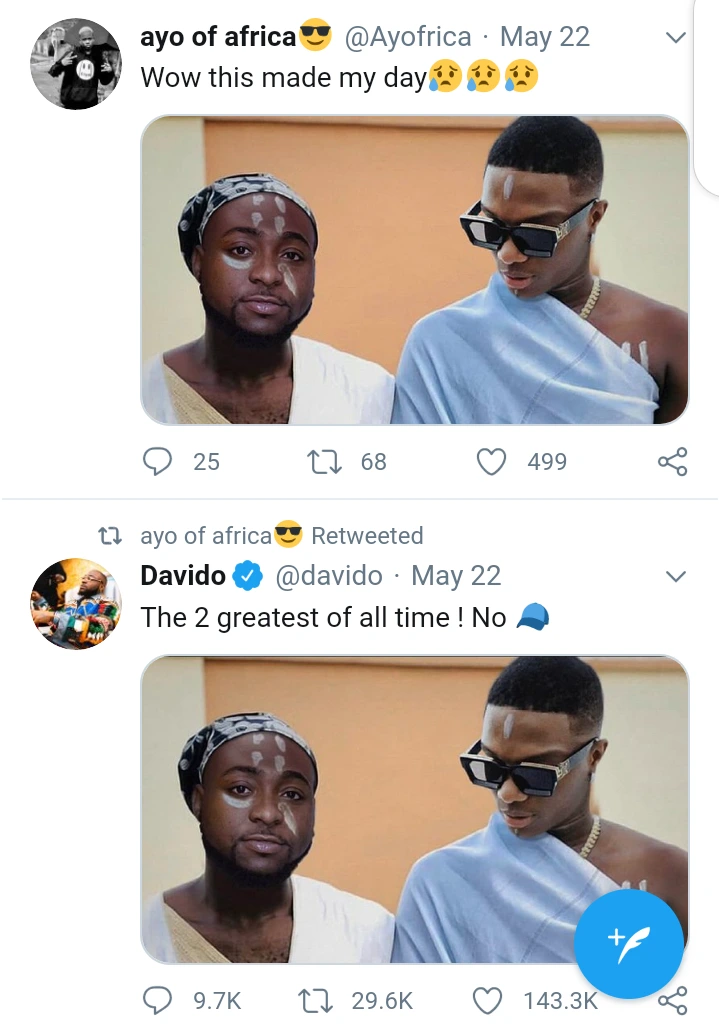Share Davido's tweet

pyautogui.click(x=674, y=1000)
